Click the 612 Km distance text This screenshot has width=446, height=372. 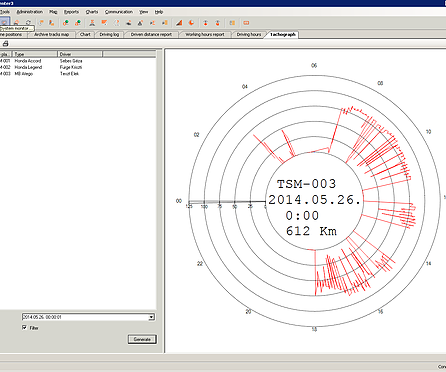311,231
